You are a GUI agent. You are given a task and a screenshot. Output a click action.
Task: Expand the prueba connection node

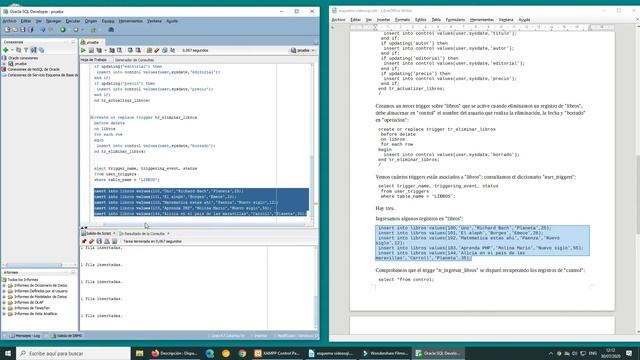(x=4, y=64)
